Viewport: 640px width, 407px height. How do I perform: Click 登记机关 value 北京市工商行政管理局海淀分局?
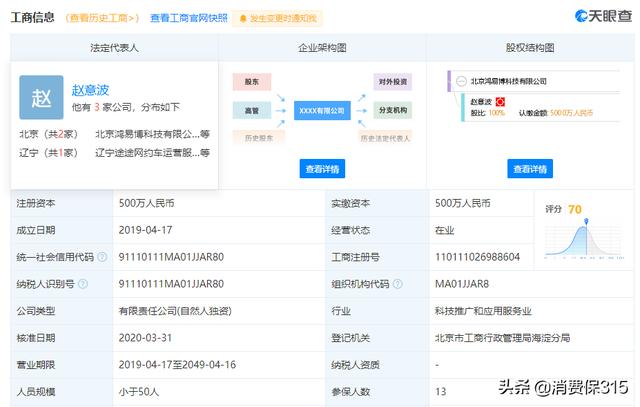point(502,338)
